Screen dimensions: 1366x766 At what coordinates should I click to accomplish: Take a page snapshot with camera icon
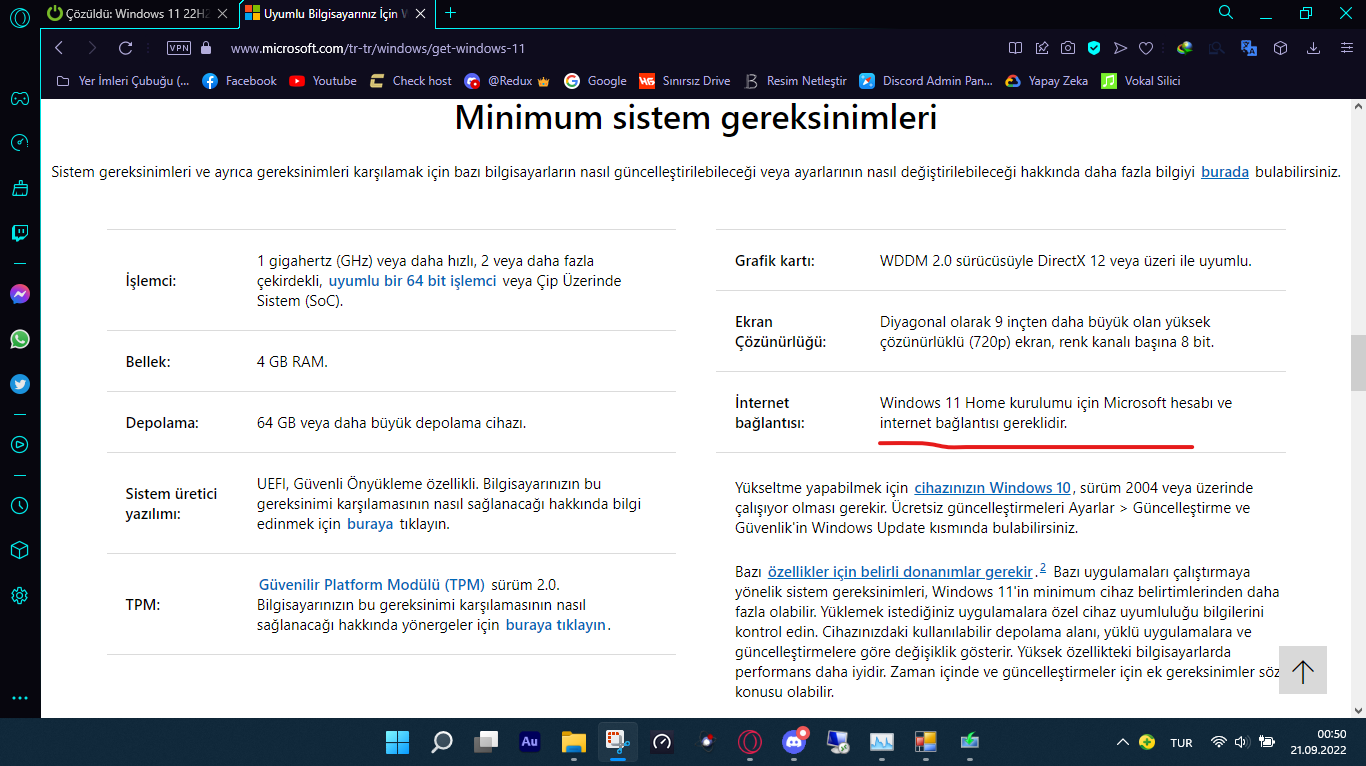click(x=1068, y=48)
